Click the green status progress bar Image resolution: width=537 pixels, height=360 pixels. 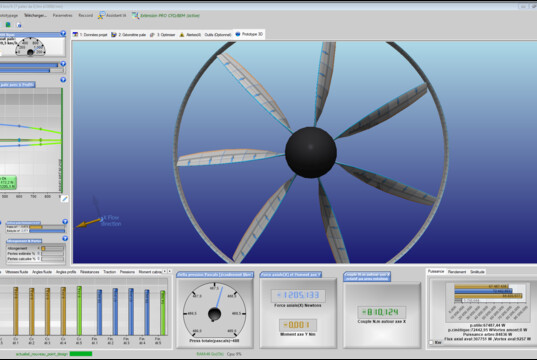[81, 353]
